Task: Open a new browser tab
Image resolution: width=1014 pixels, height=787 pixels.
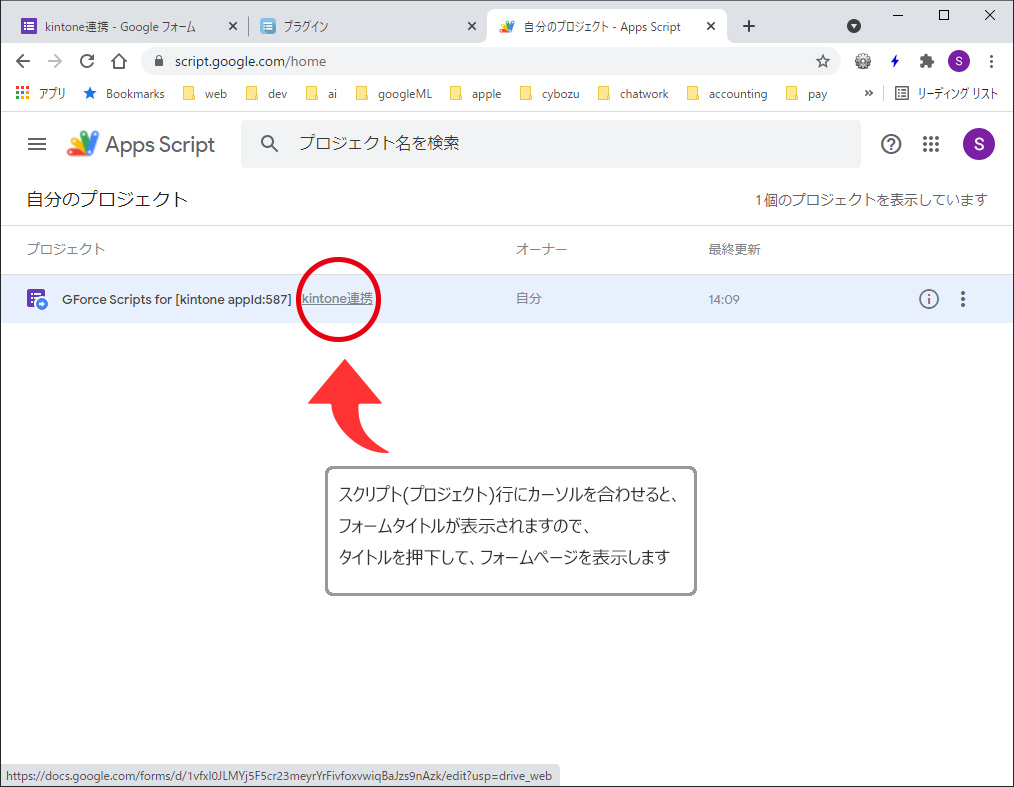Action: point(749,26)
